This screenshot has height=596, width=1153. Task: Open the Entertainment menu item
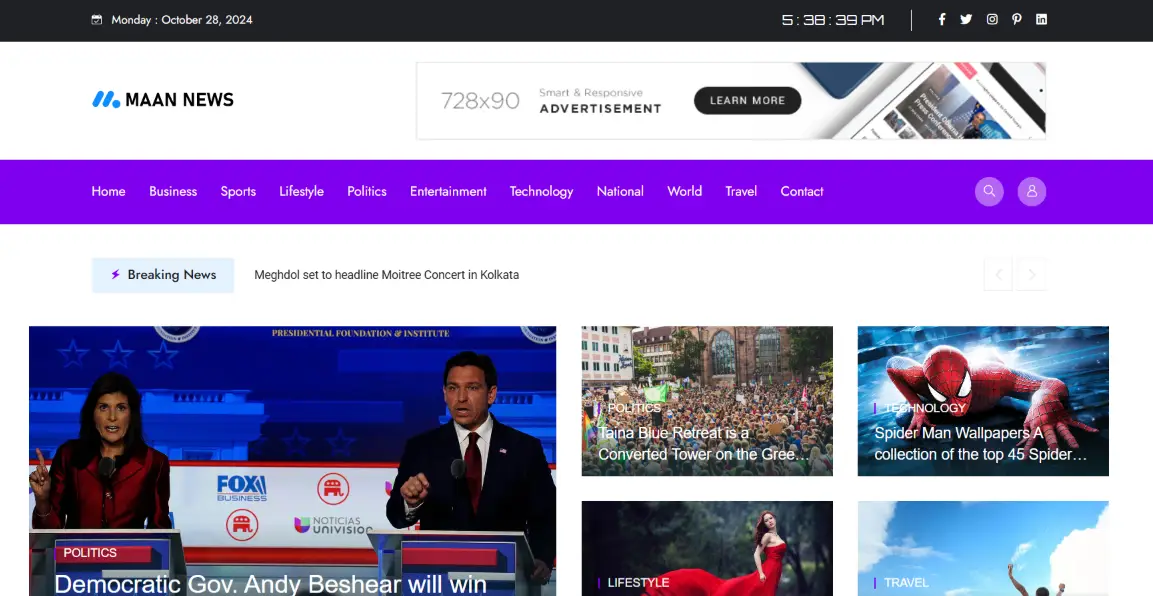click(448, 191)
